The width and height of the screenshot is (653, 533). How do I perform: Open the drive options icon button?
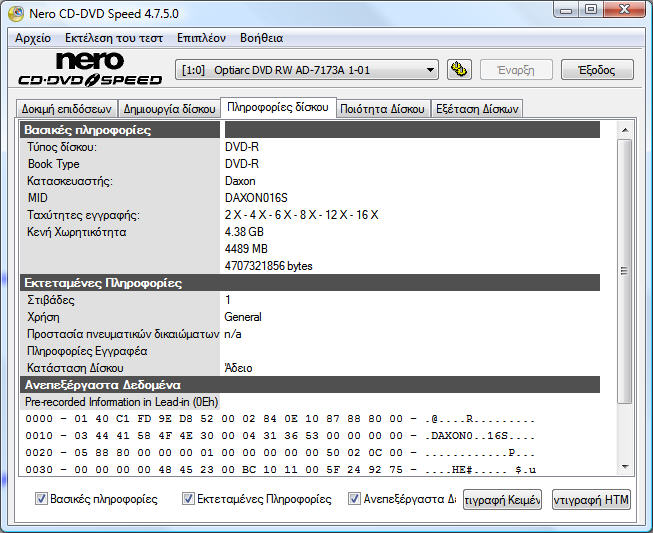coord(459,69)
